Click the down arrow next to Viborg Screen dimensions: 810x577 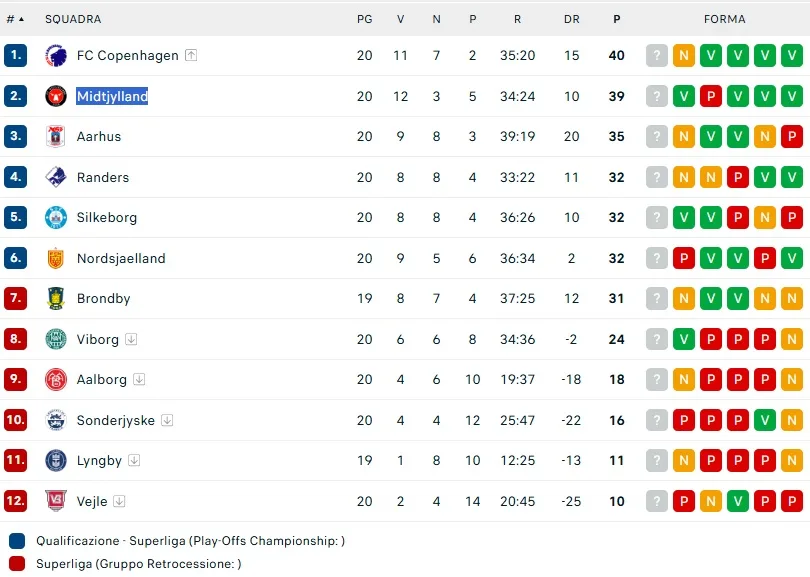(x=131, y=339)
